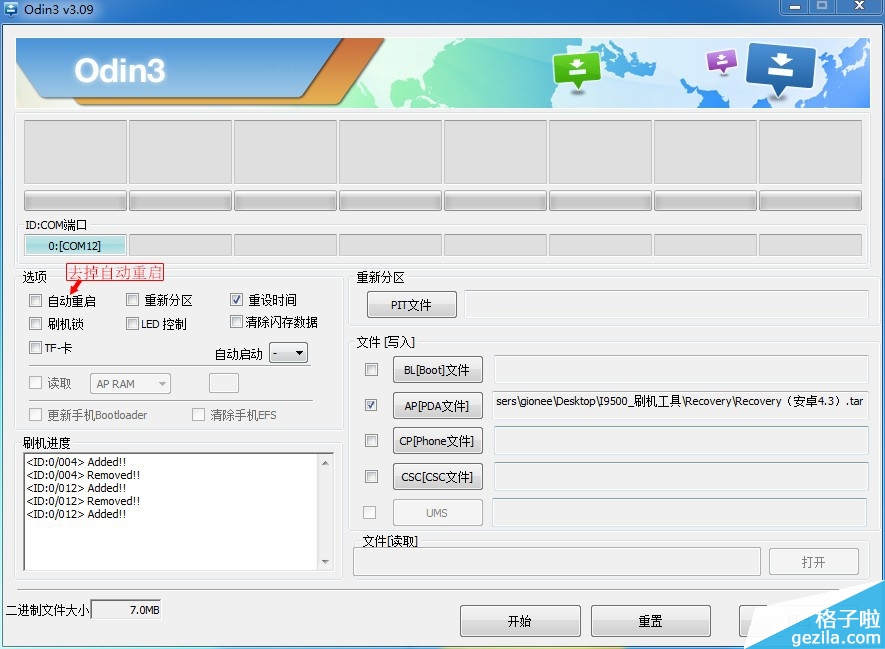Click the green download icon in banner
Viewport: 885px width, 649px height.
576,71
